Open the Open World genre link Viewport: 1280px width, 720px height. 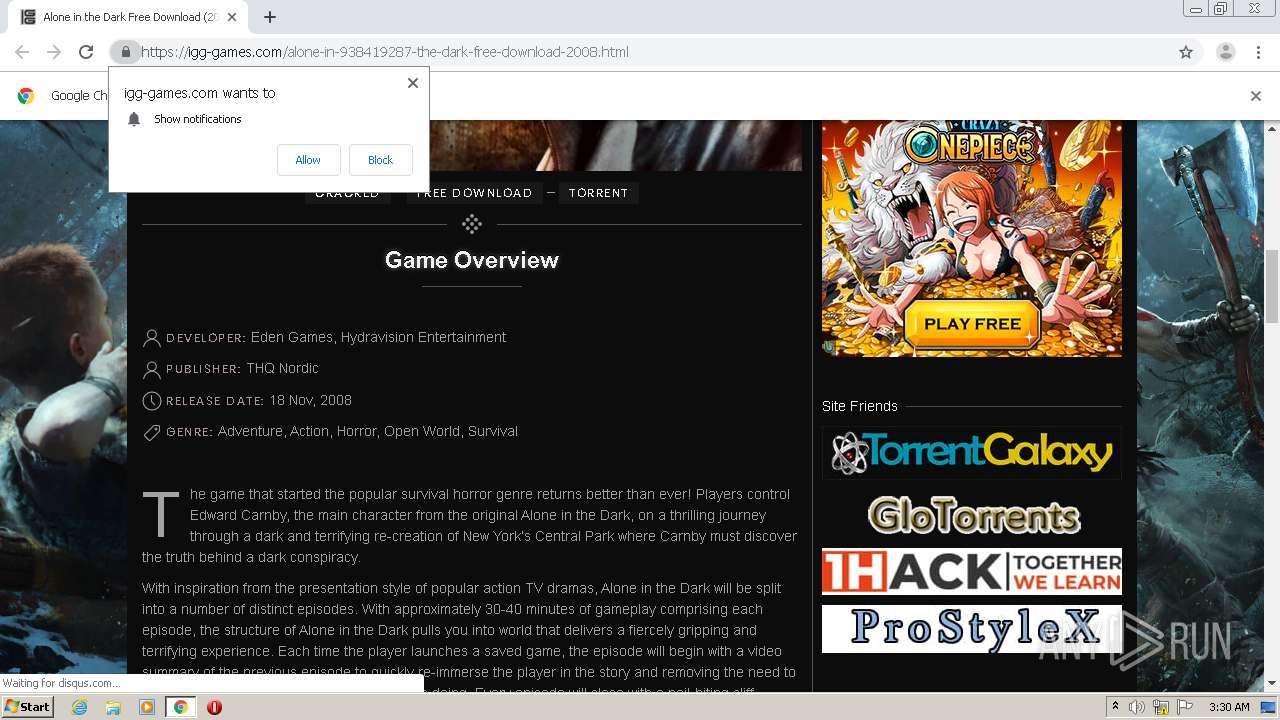[422, 431]
